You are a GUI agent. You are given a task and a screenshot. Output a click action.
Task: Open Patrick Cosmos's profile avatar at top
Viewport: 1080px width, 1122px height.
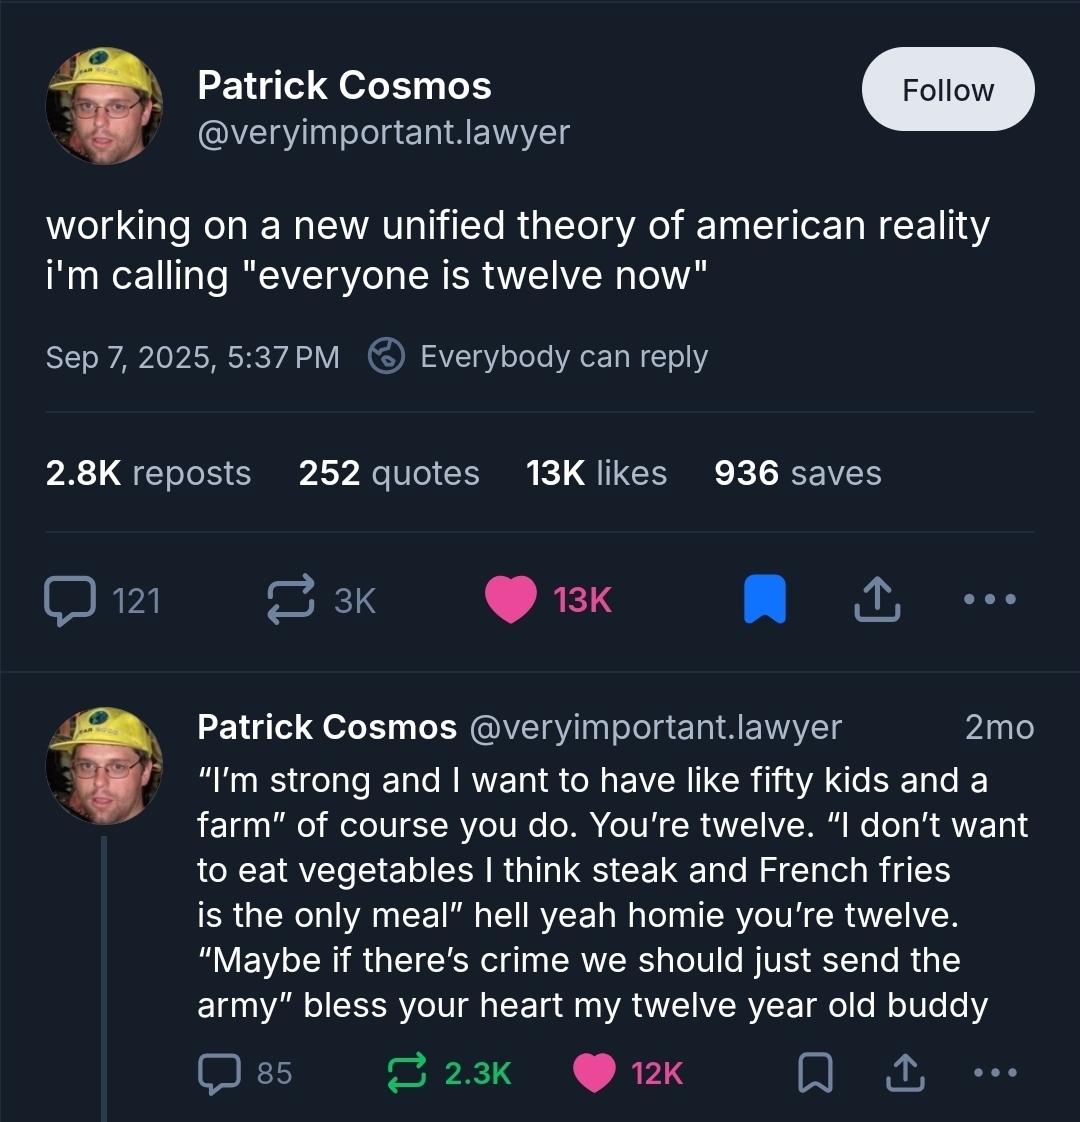point(104,107)
